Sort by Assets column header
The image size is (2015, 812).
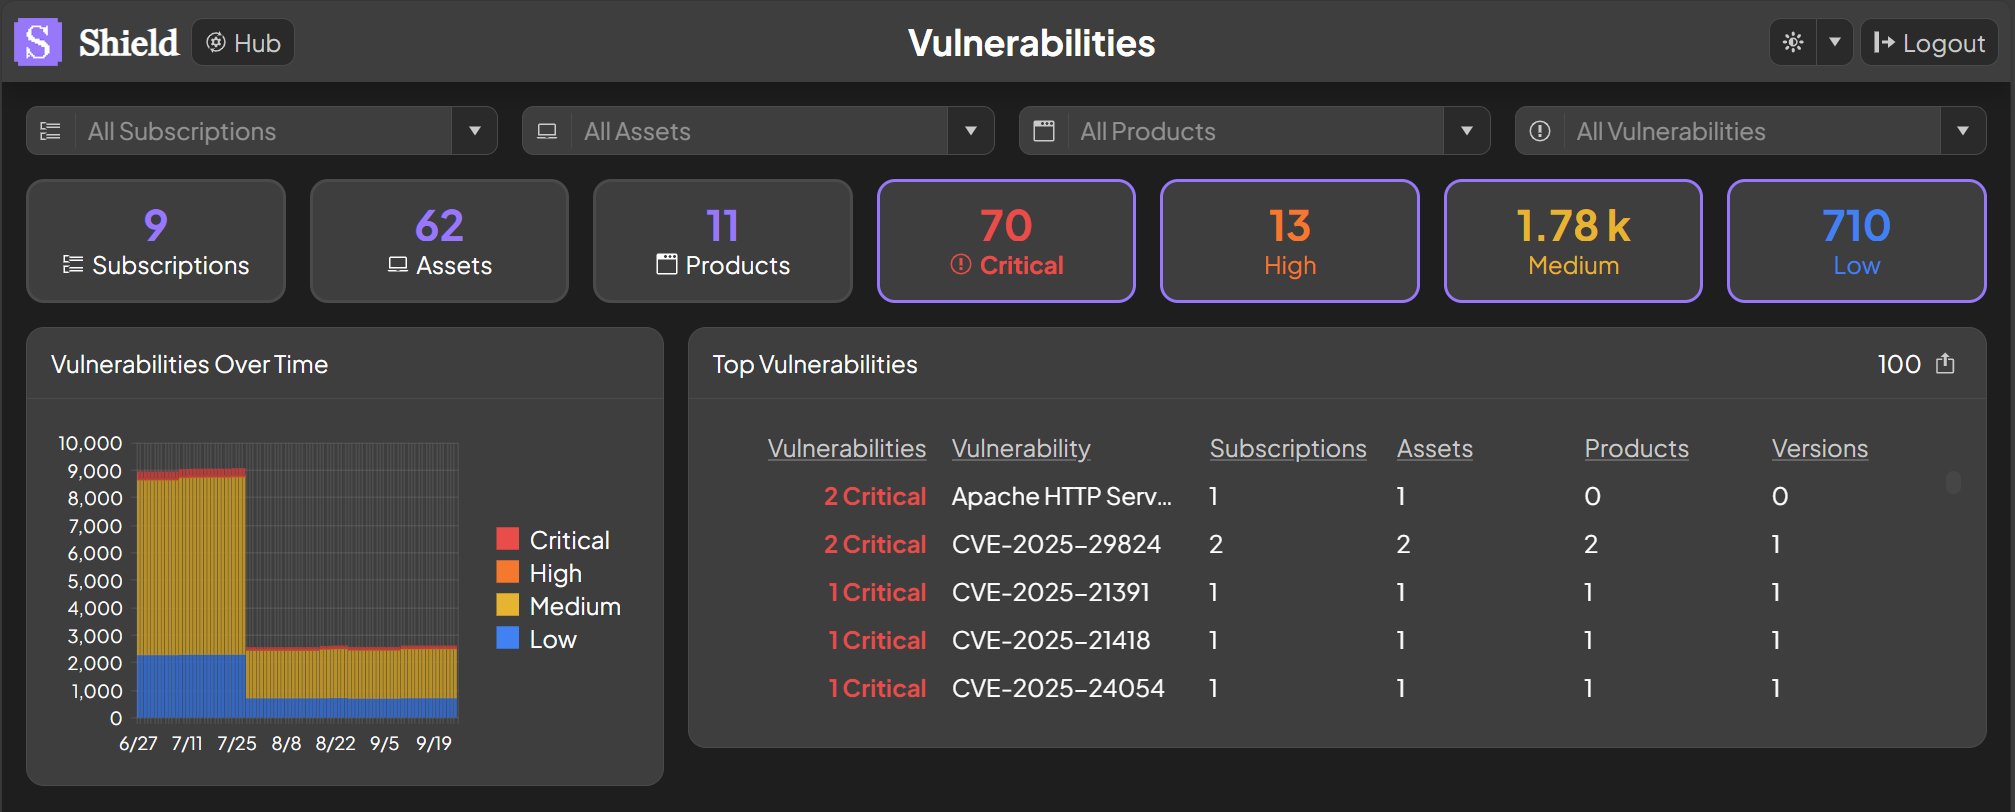(x=1435, y=449)
